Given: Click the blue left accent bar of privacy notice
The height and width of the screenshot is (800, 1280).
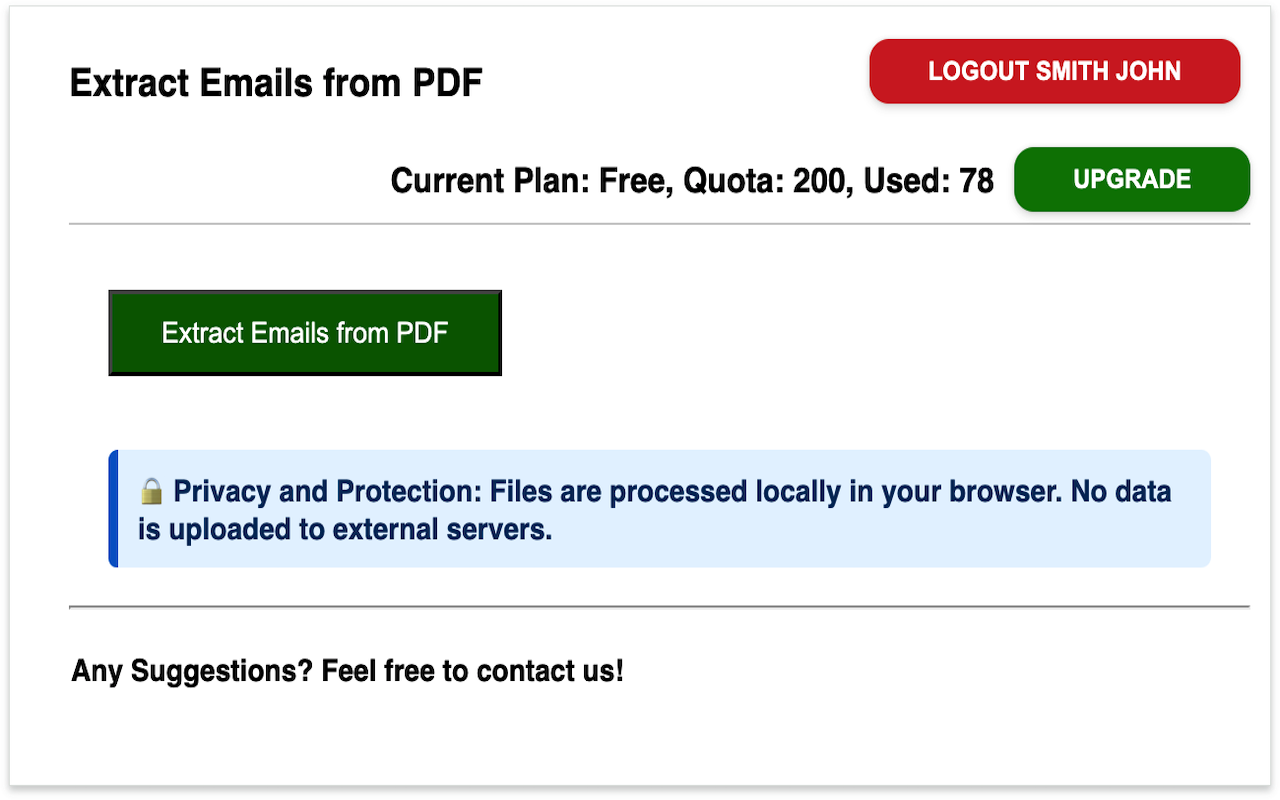Looking at the screenshot, I should [x=113, y=508].
